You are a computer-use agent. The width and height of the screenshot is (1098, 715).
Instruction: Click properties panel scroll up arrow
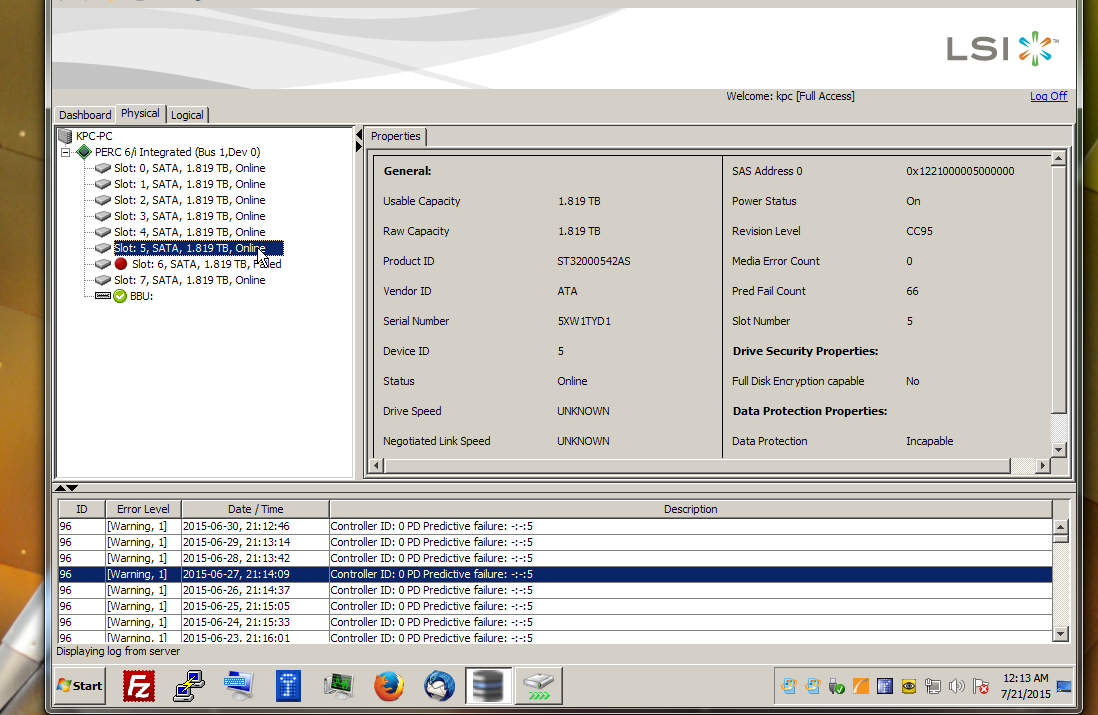click(1059, 158)
